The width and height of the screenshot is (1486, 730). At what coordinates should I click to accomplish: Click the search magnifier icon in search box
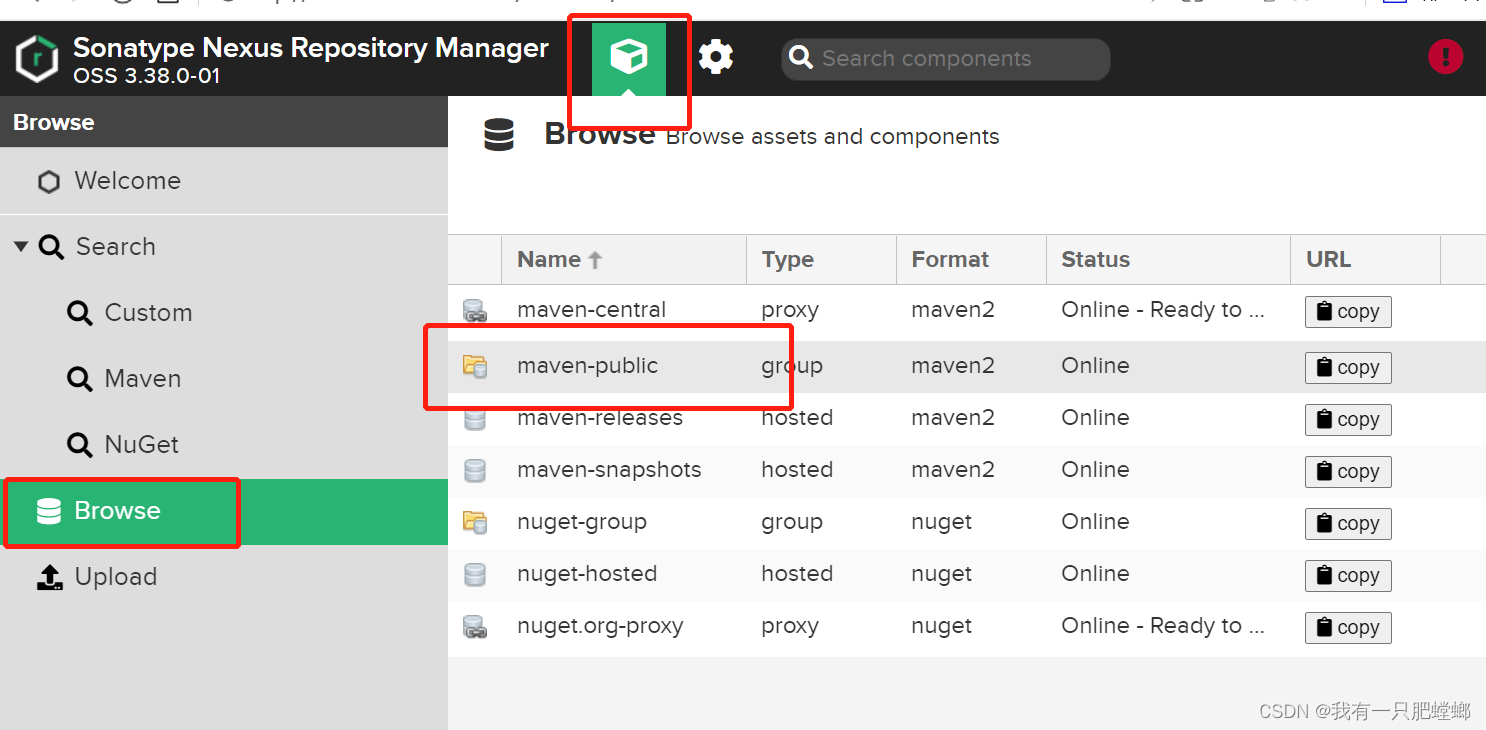(801, 58)
